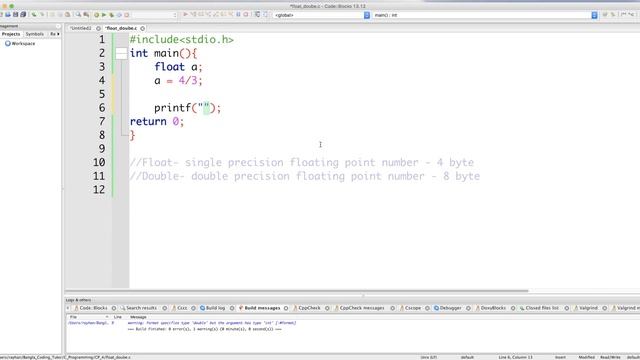Viewport: 640px width, 360px height.
Task: Click the editor horizontal scrollbar
Action: (x=297, y=291)
